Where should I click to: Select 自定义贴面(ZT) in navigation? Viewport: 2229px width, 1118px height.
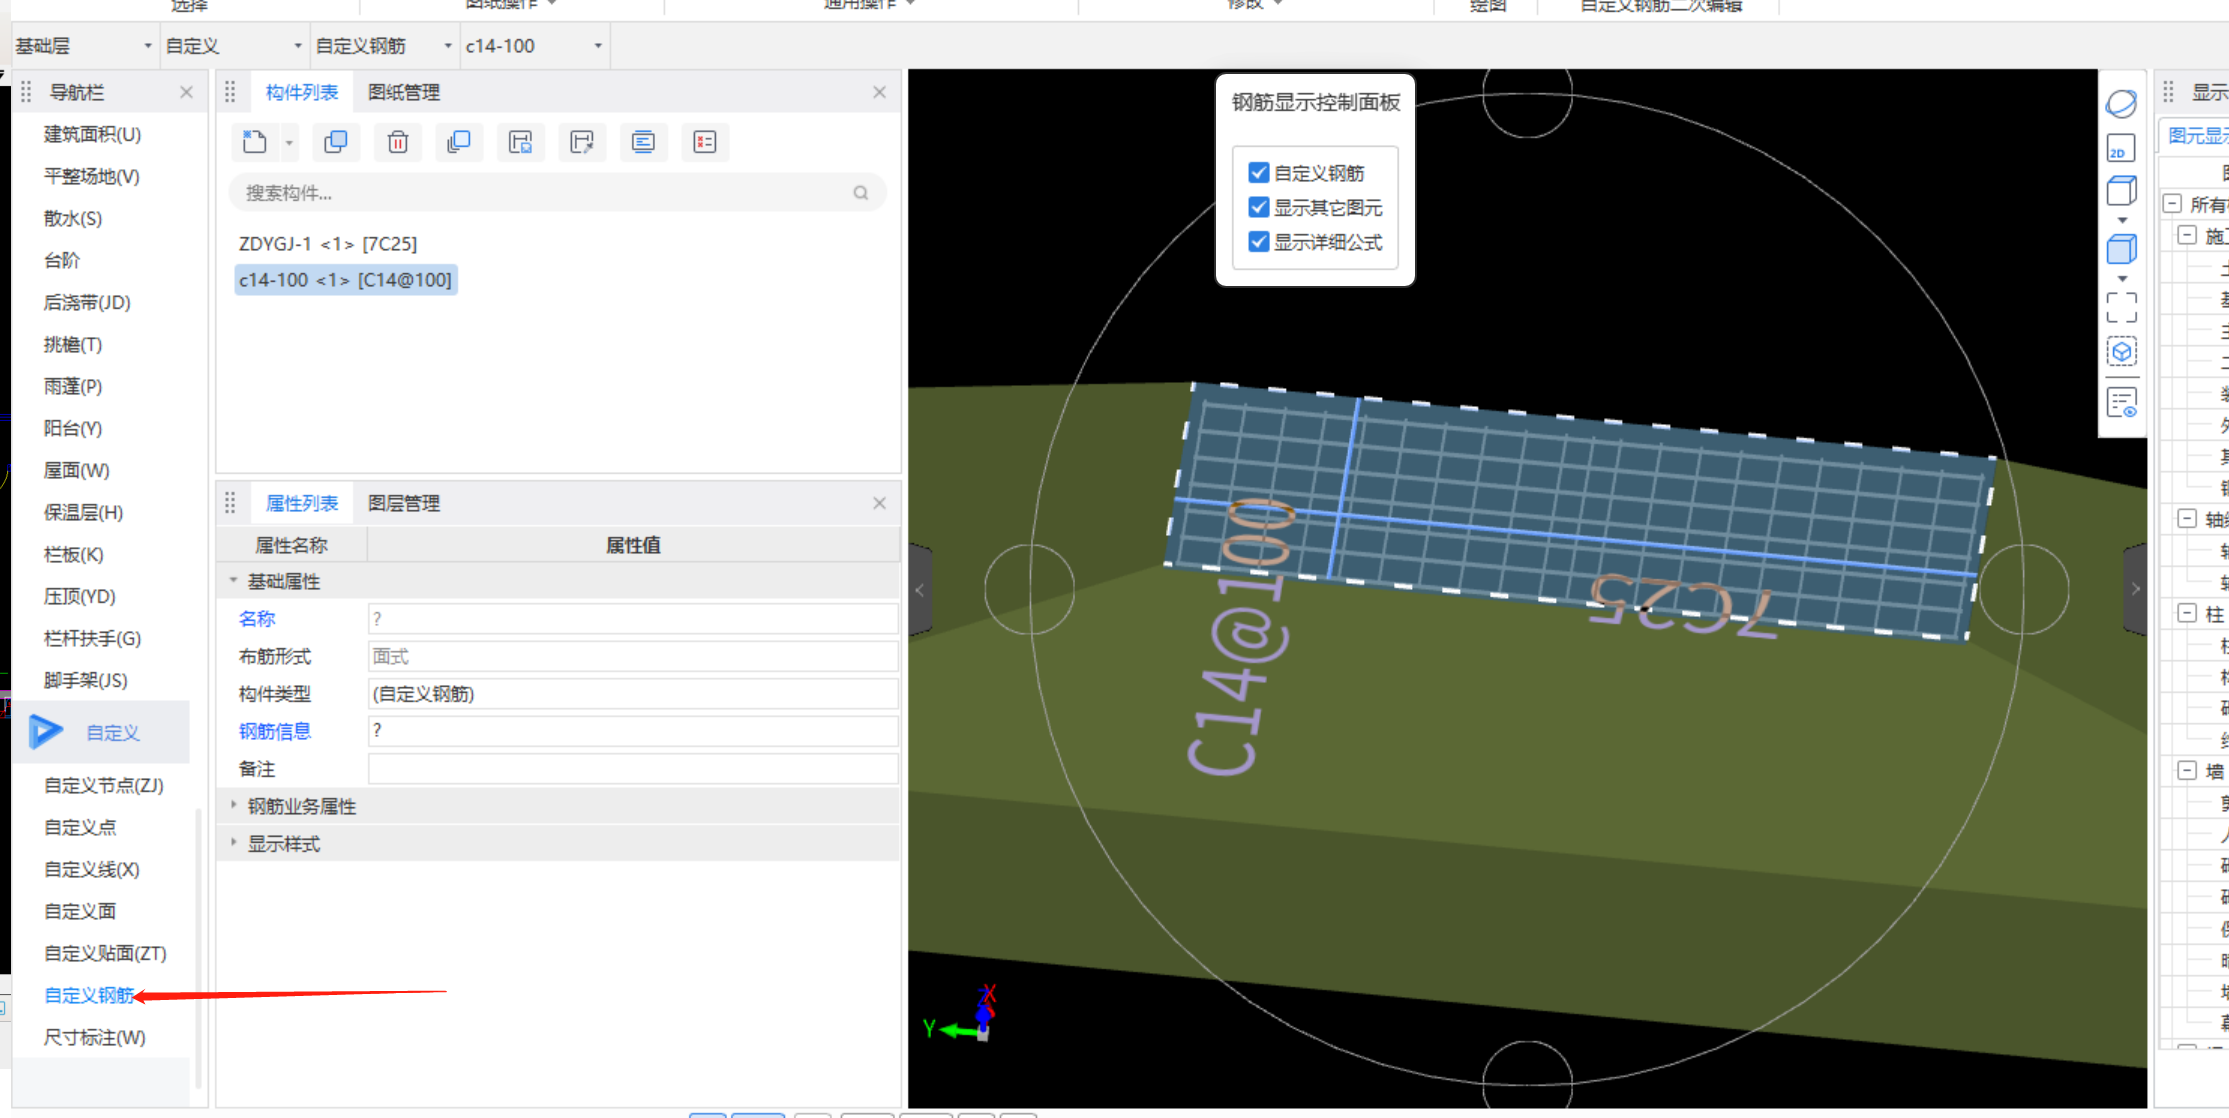tap(105, 953)
